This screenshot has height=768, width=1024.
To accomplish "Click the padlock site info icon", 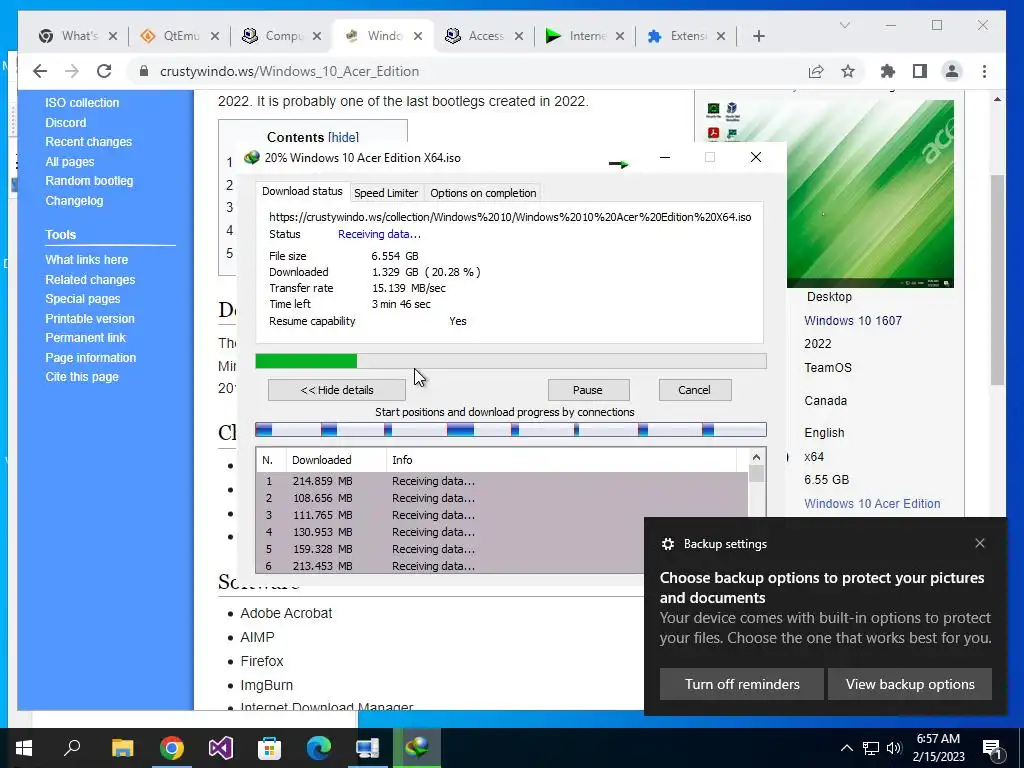I will pyautogui.click(x=144, y=71).
